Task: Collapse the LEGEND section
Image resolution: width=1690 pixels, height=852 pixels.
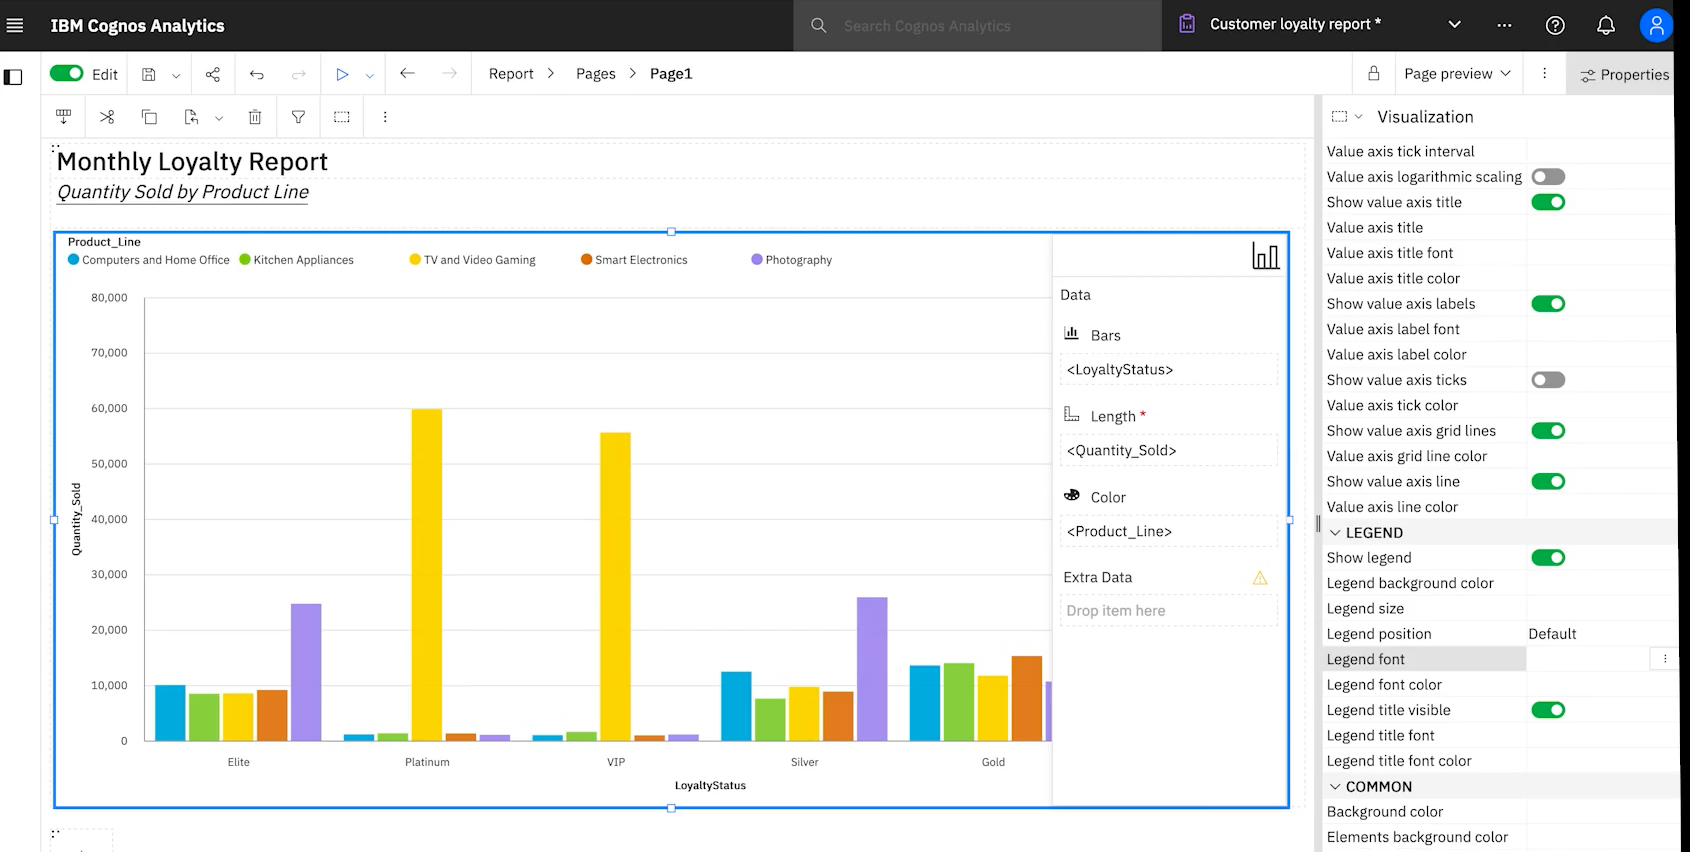Action: pos(1335,533)
